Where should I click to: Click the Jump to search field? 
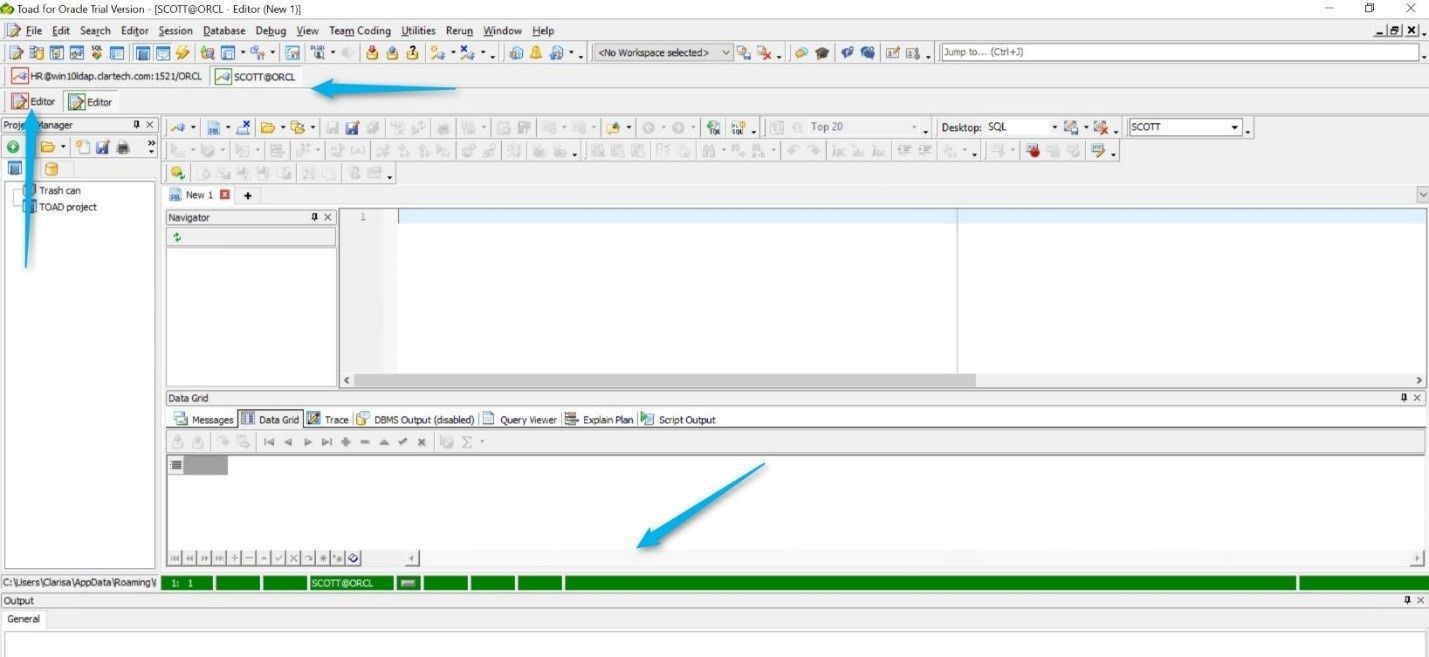click(1180, 52)
